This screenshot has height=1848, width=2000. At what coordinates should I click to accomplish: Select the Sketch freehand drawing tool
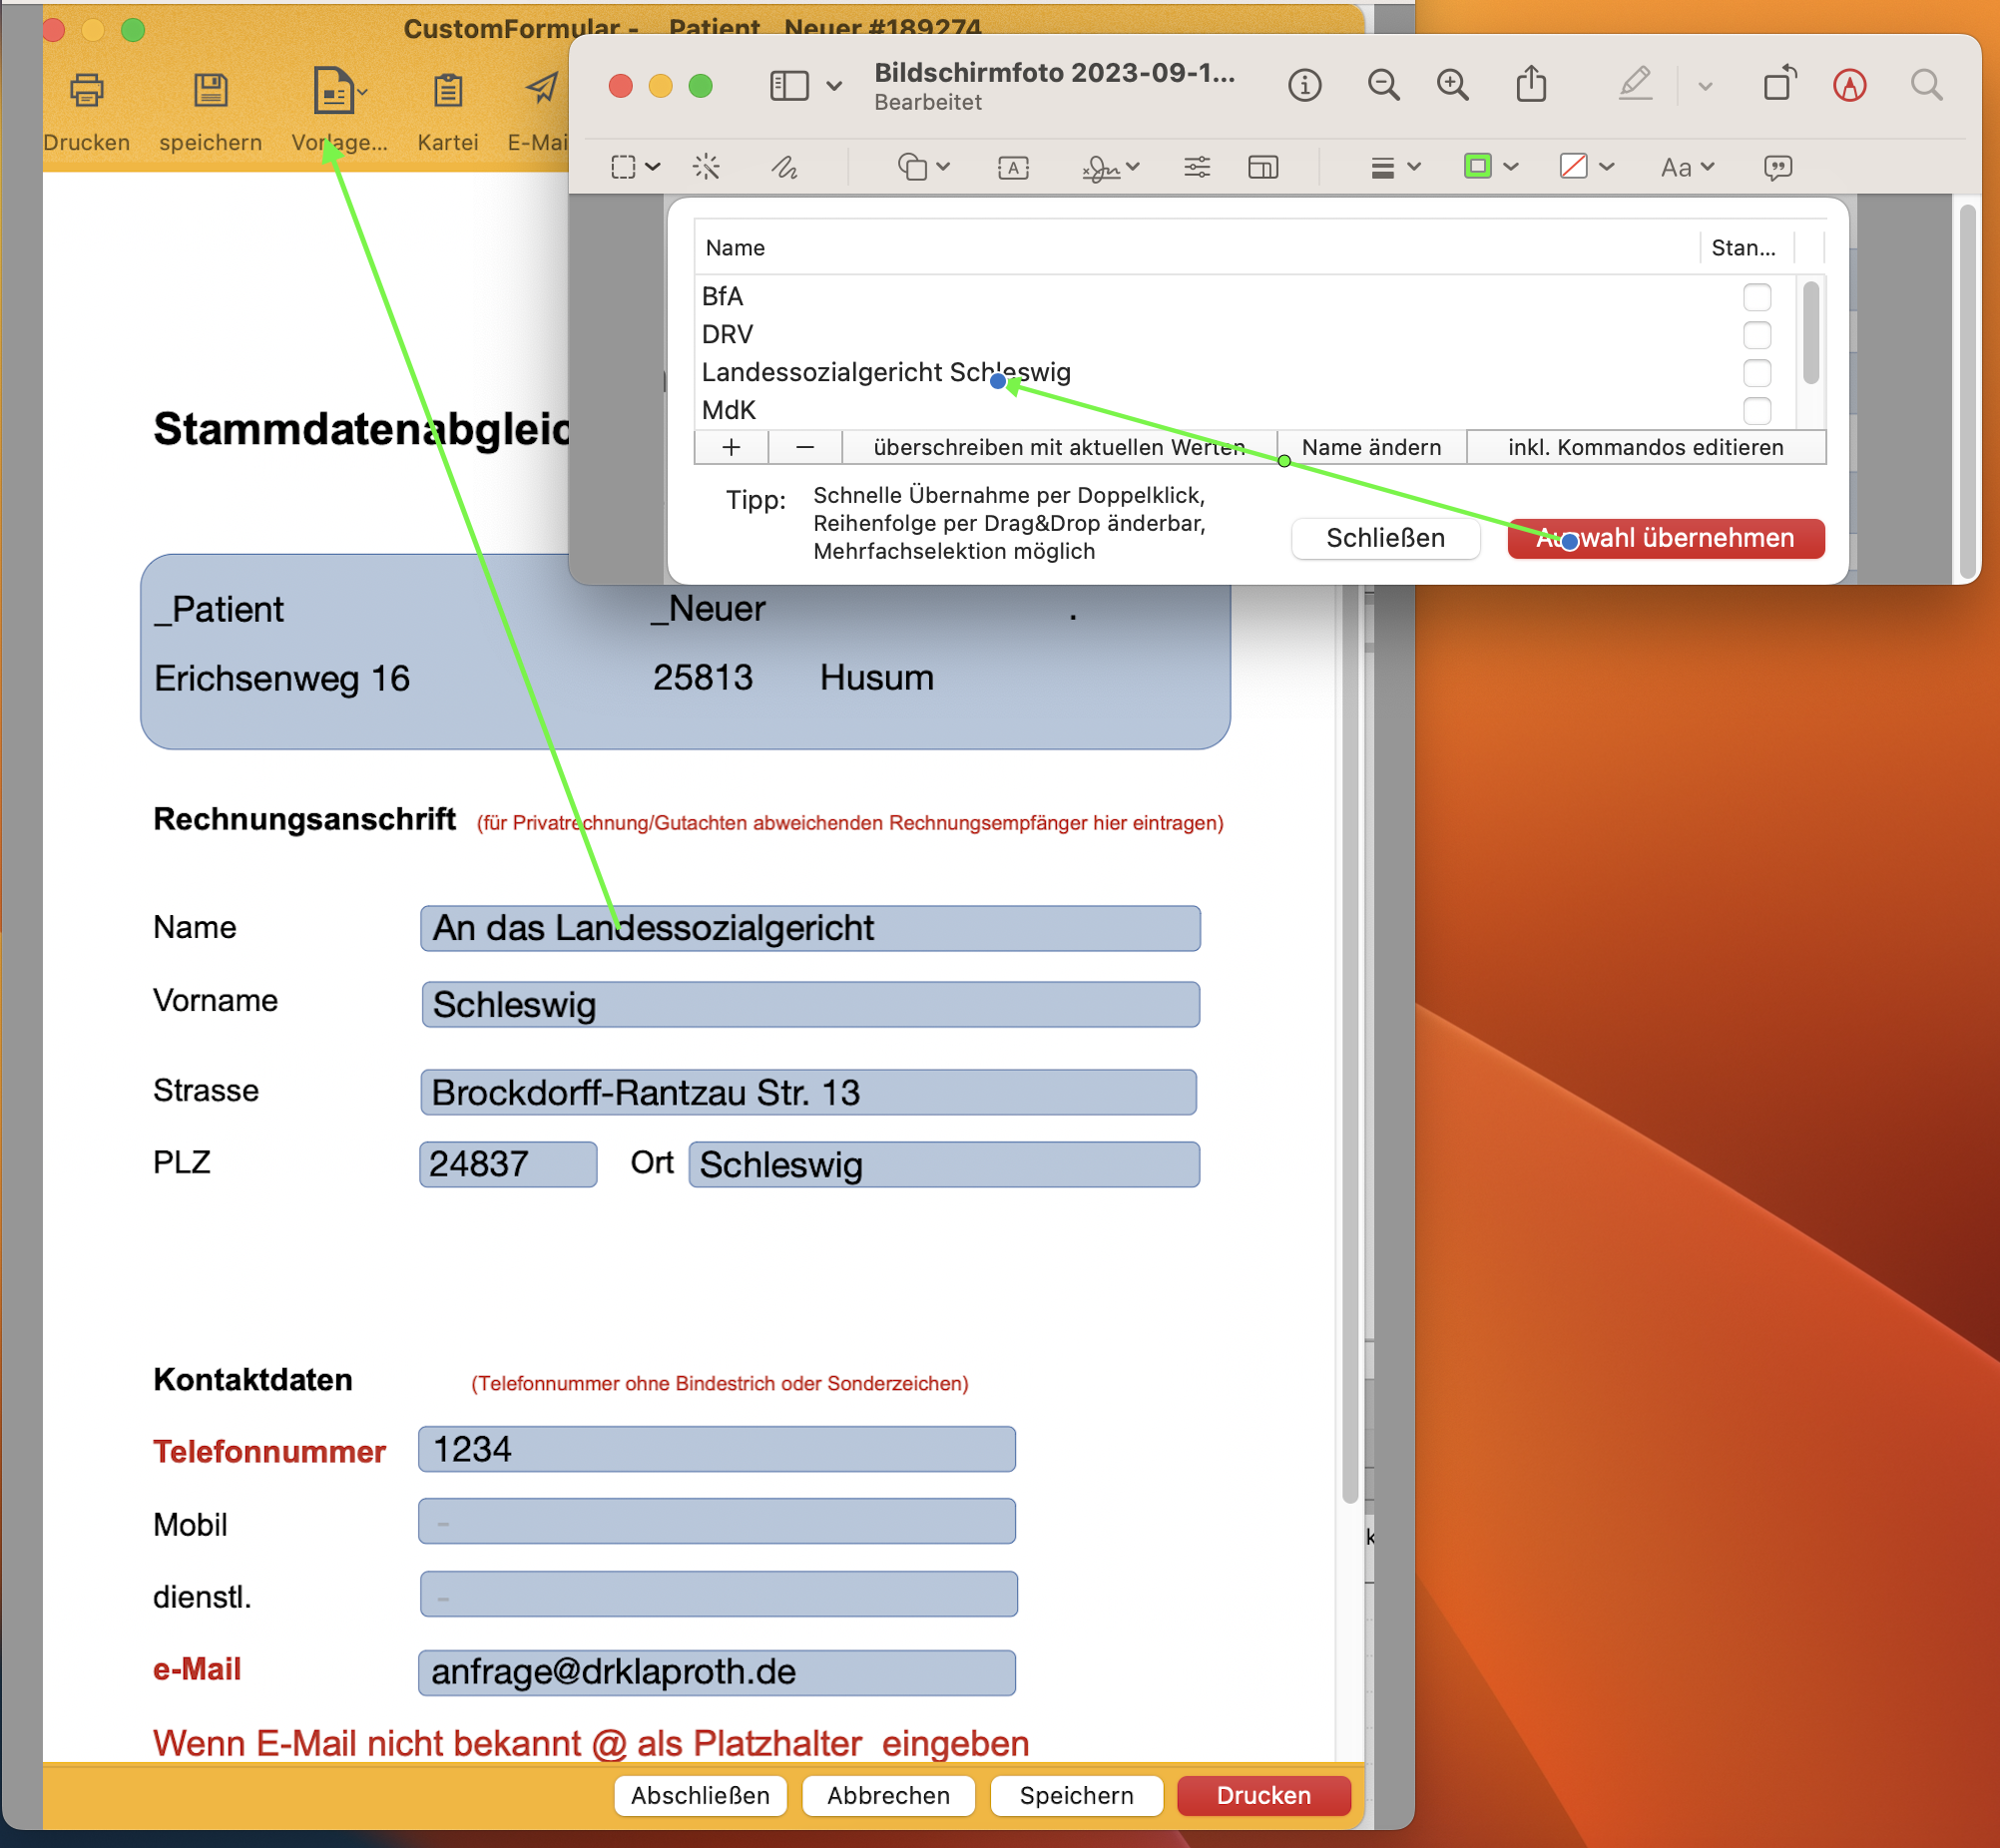(785, 167)
